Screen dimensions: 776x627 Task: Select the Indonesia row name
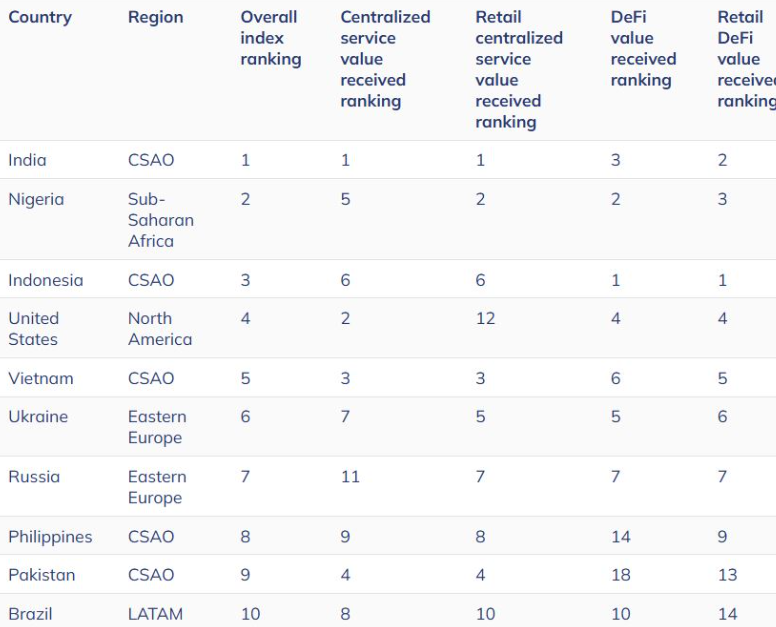coord(46,280)
